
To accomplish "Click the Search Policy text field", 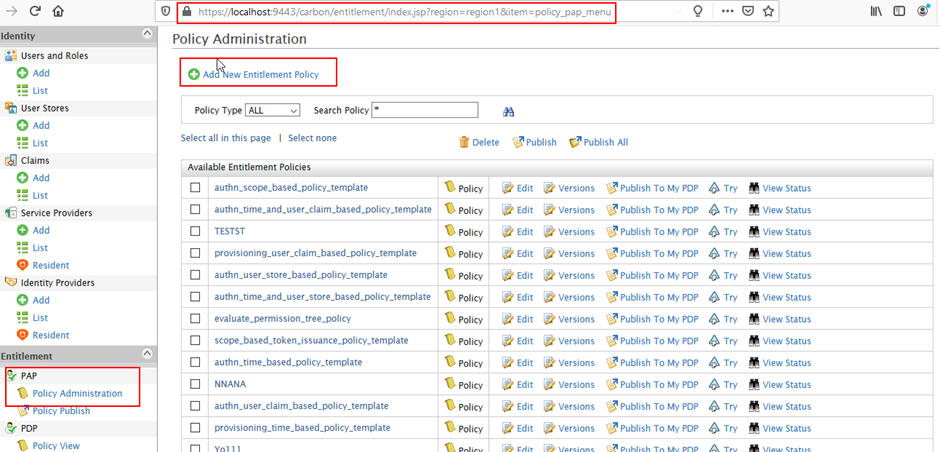I will 424,110.
